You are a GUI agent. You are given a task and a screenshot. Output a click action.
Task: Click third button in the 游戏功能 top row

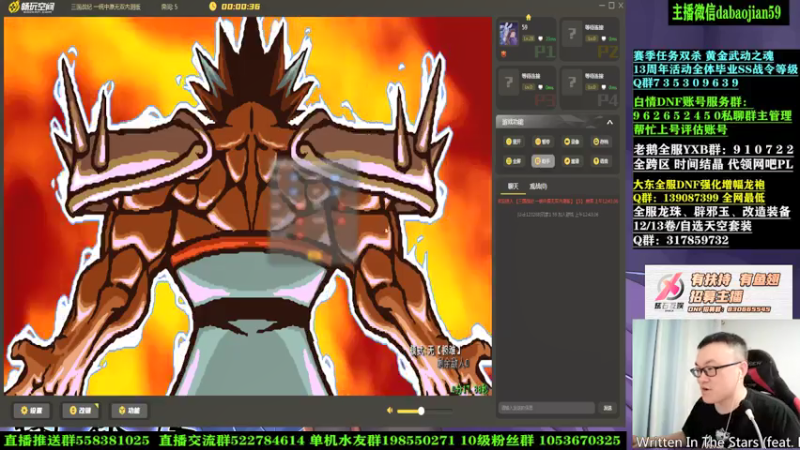point(571,141)
